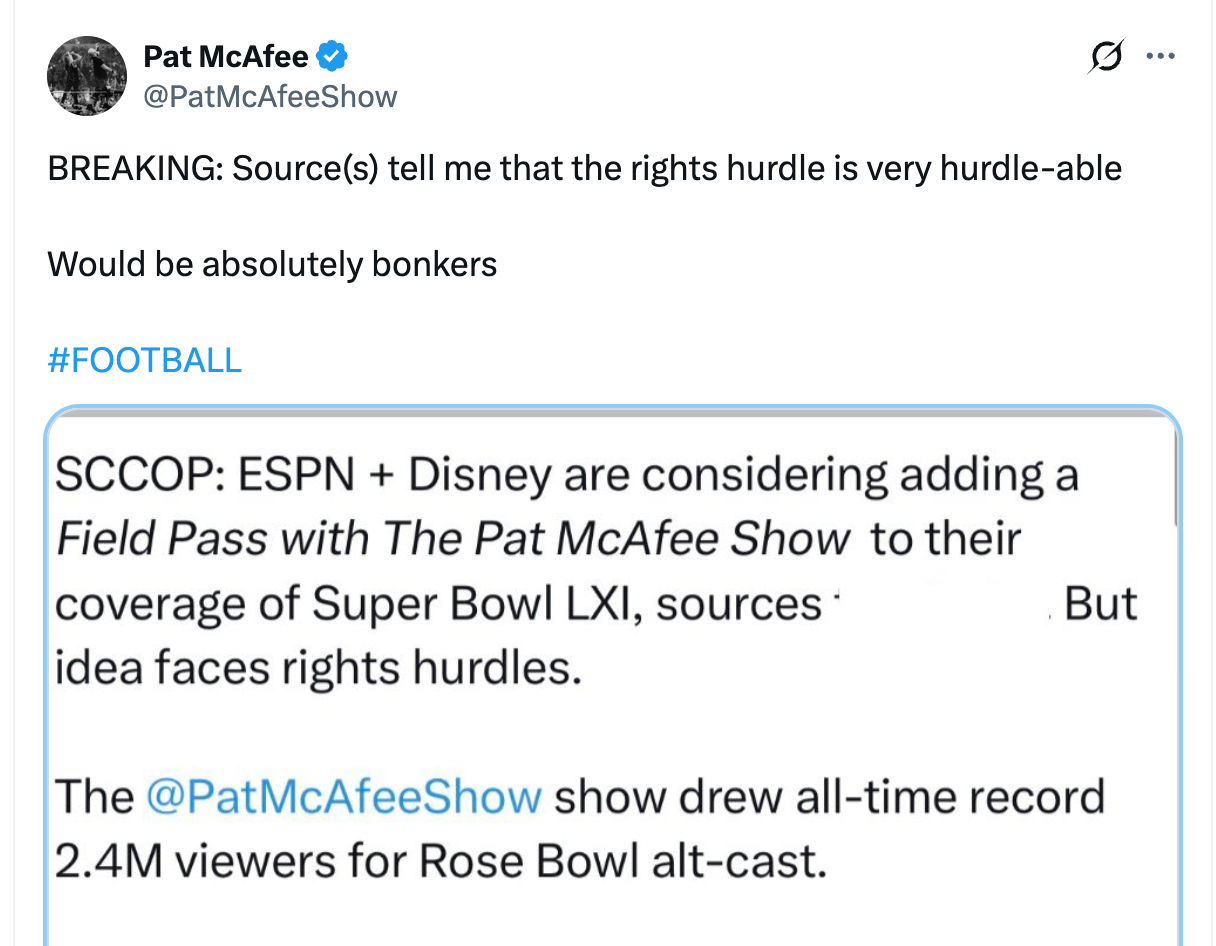Open the Grok explain-post icon

1108,57
